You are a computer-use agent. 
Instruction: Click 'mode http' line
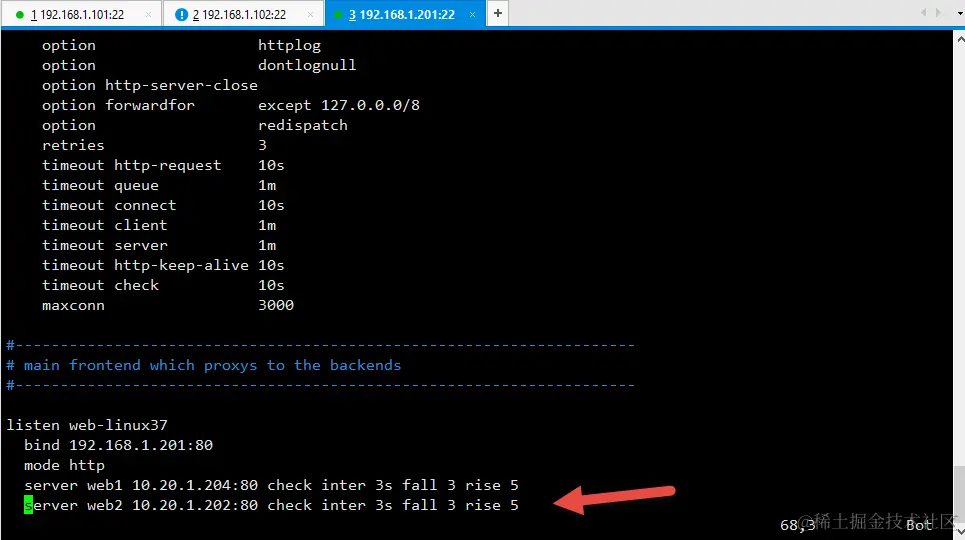coord(64,465)
